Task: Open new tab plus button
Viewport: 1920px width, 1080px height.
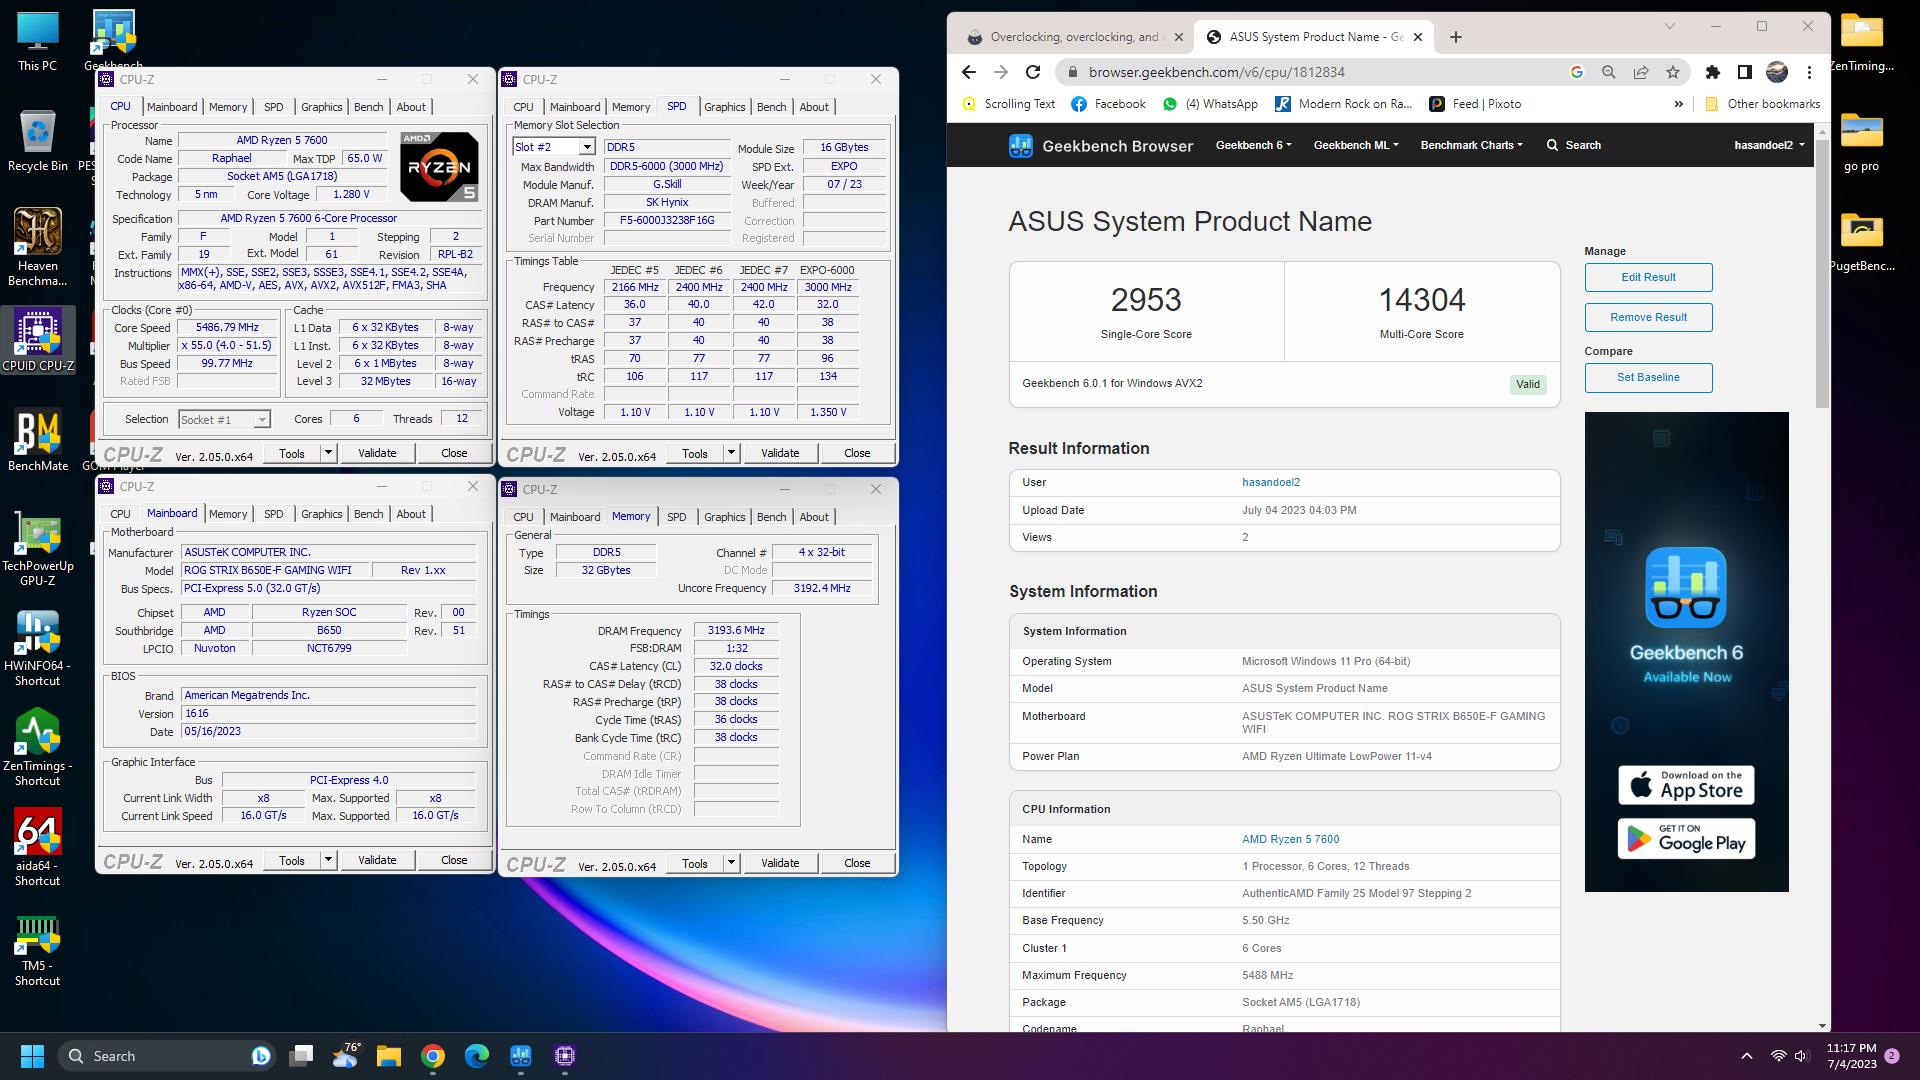Action: (1456, 37)
